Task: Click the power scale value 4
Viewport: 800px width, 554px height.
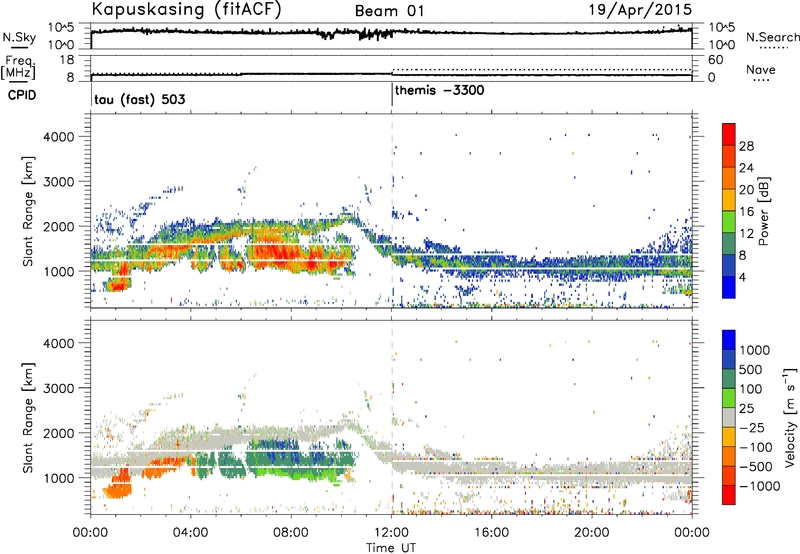Action: point(742,278)
